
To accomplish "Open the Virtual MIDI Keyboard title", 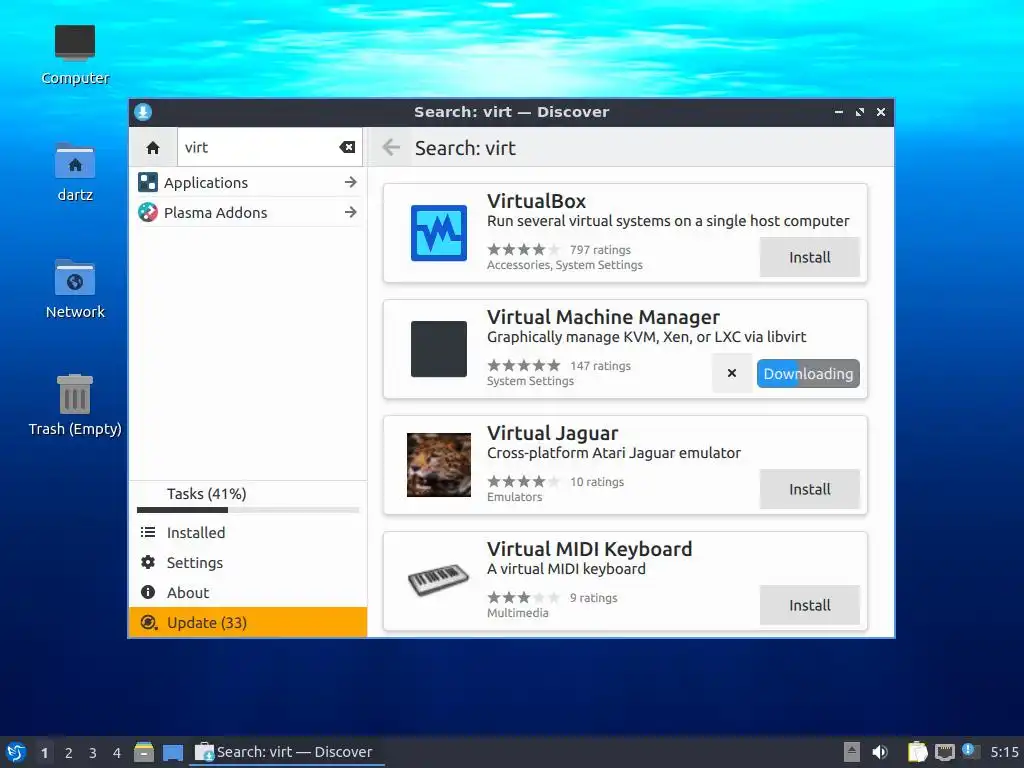I will (x=590, y=549).
